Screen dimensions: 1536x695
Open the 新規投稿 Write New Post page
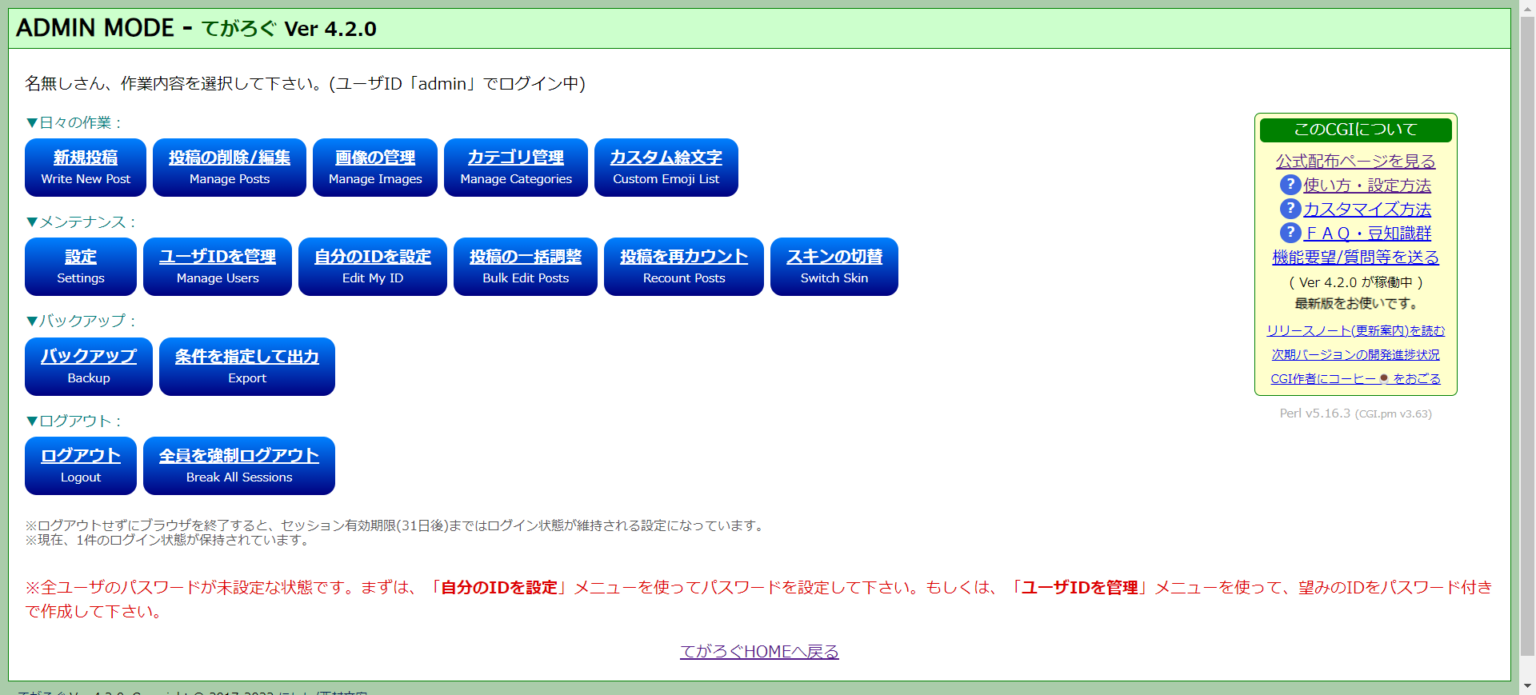[85, 167]
